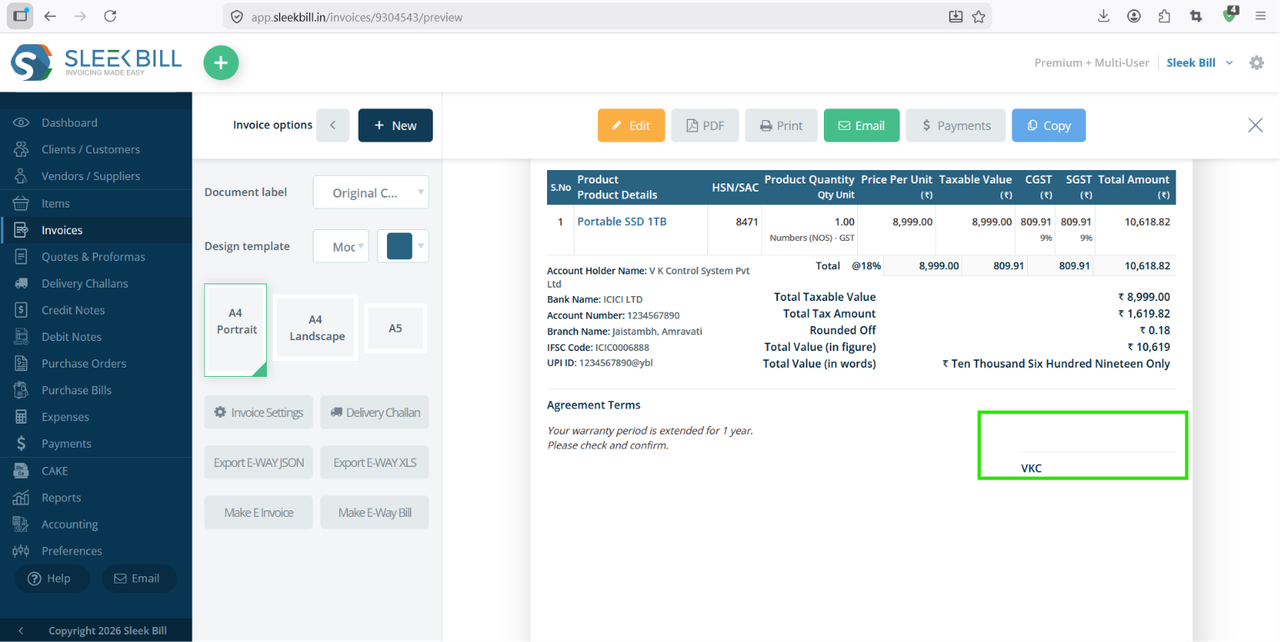This screenshot has height=642, width=1280.
Task: Open browser downloads icon
Action: (1103, 16)
